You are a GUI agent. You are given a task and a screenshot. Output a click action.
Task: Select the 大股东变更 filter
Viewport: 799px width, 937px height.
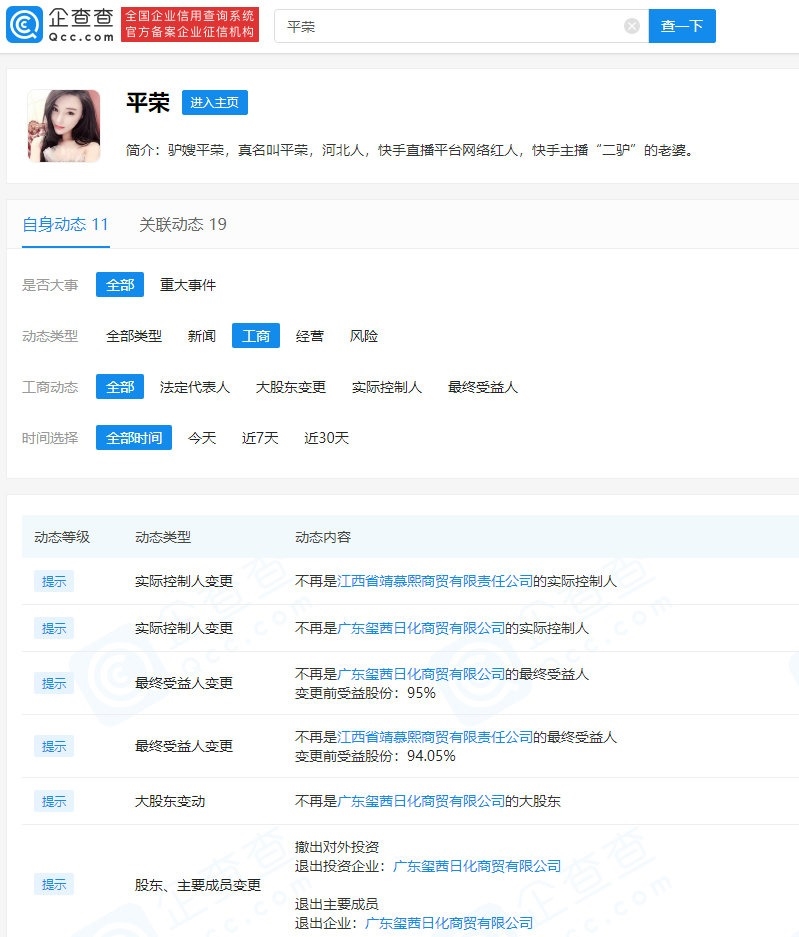point(291,387)
